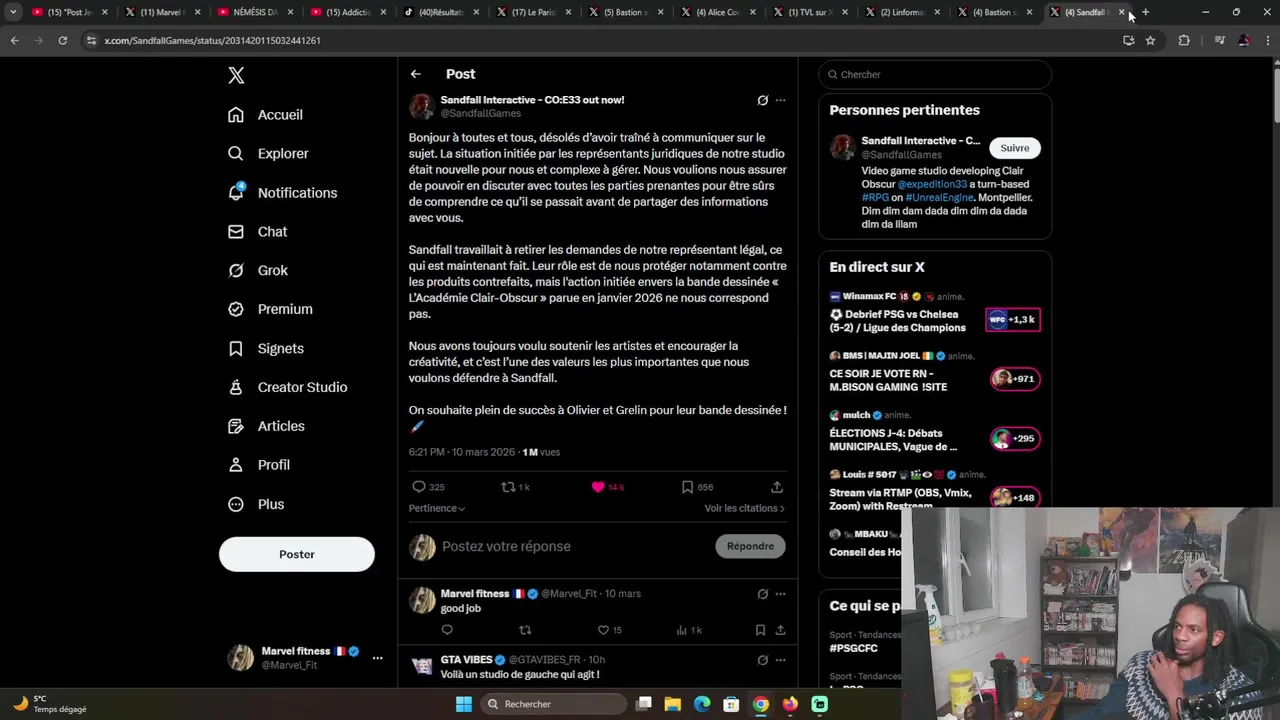The width and height of the screenshot is (1280, 720).
Task: Click the browser reload button
Action: tap(62, 40)
